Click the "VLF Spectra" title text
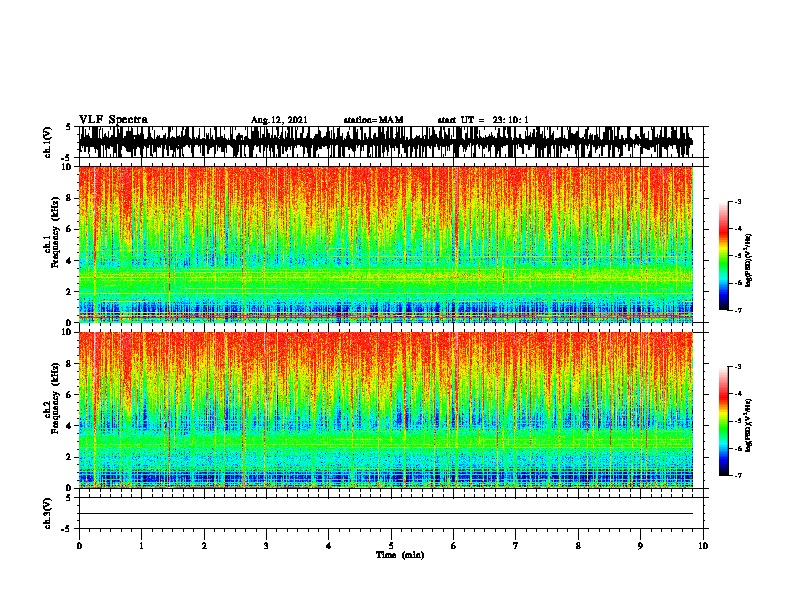The width and height of the screenshot is (792, 612). click(x=113, y=119)
